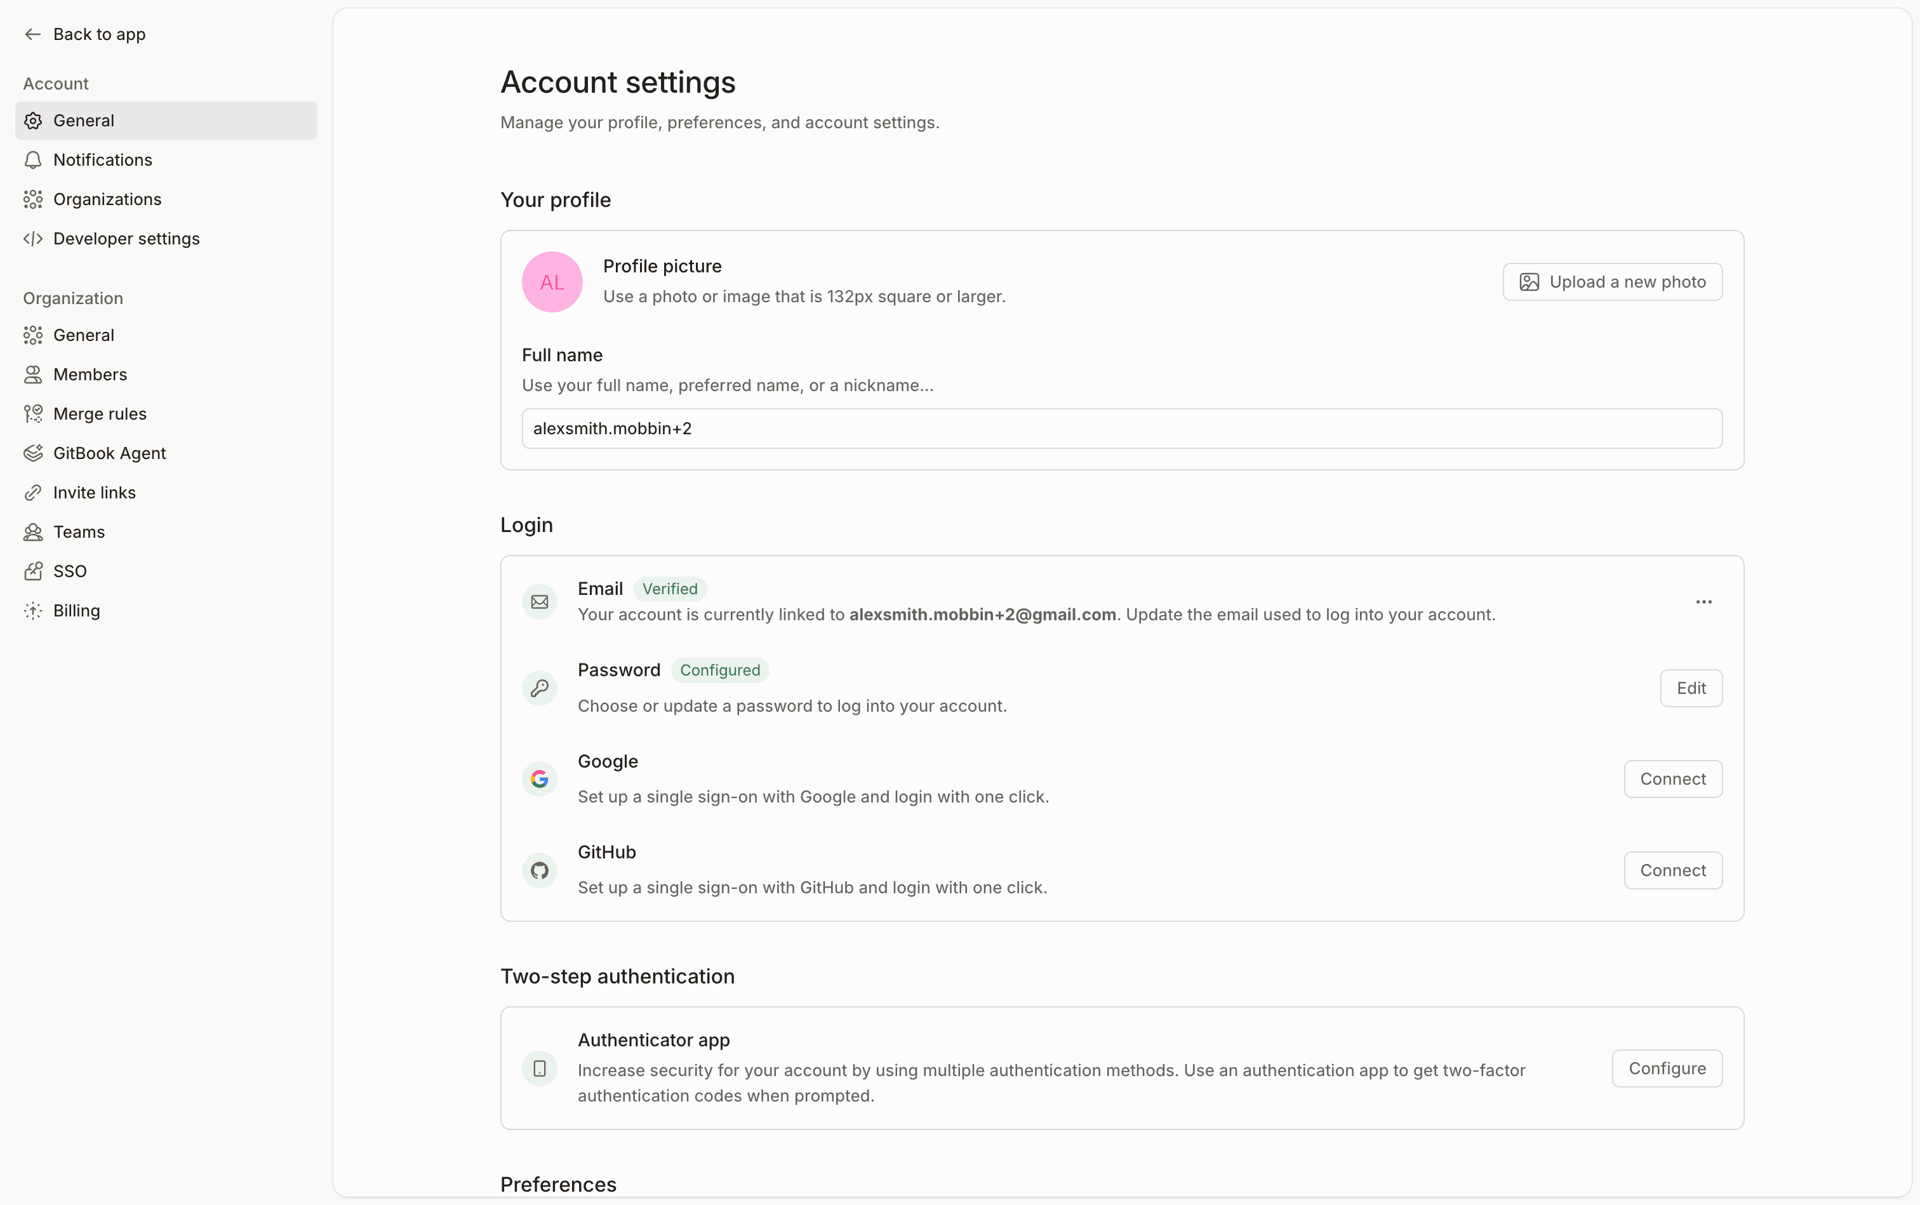Click the GitBook Agent icon
Screen dimensions: 1920x1205
pyautogui.click(x=33, y=453)
